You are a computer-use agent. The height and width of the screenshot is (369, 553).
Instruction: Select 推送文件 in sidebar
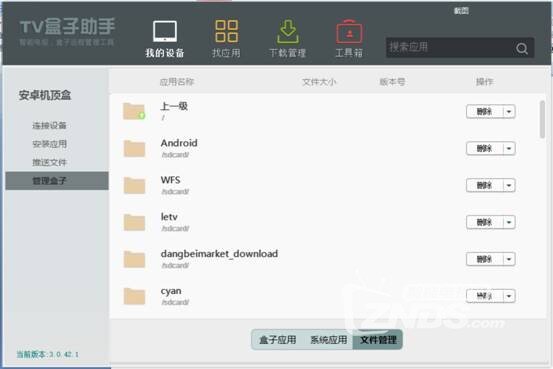(x=49, y=162)
